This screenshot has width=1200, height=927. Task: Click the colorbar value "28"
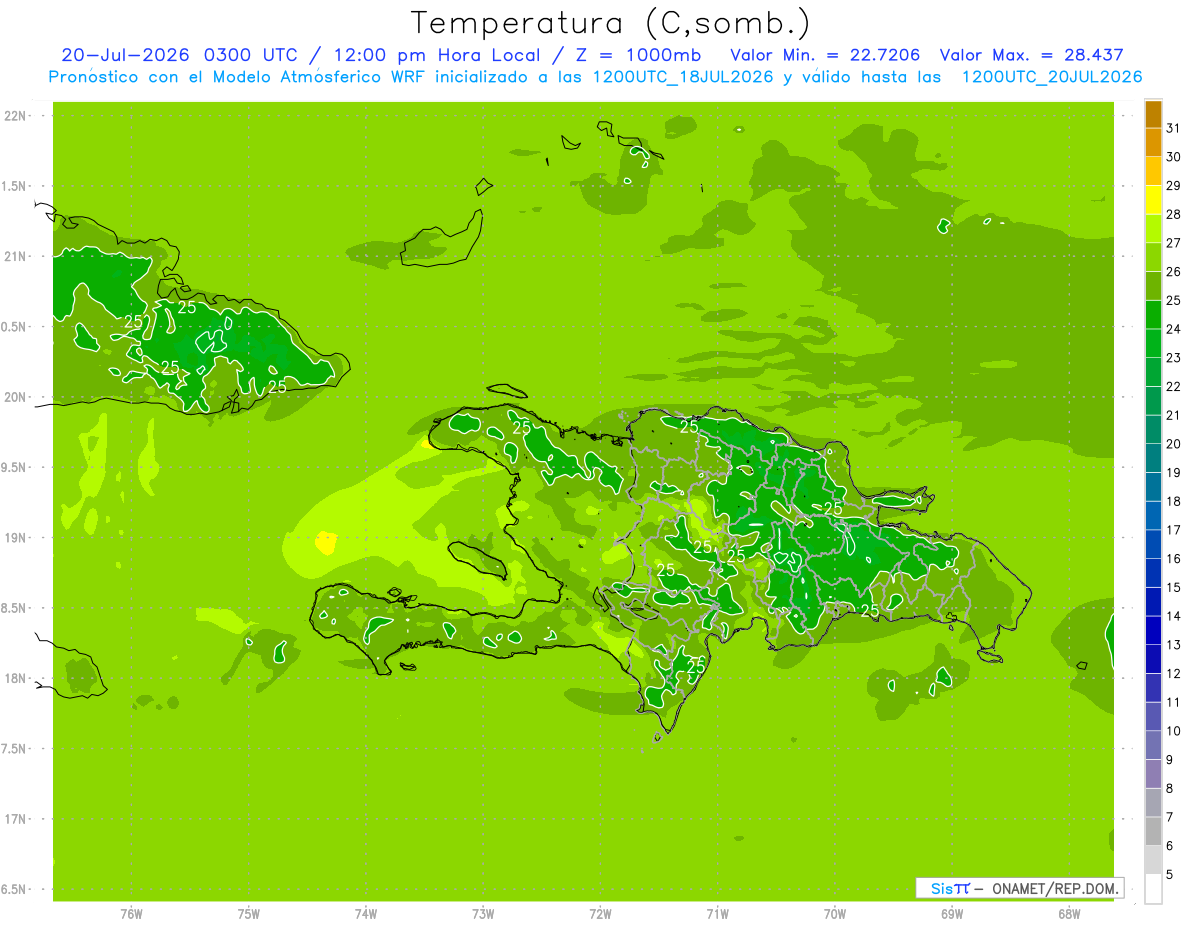click(x=1174, y=214)
